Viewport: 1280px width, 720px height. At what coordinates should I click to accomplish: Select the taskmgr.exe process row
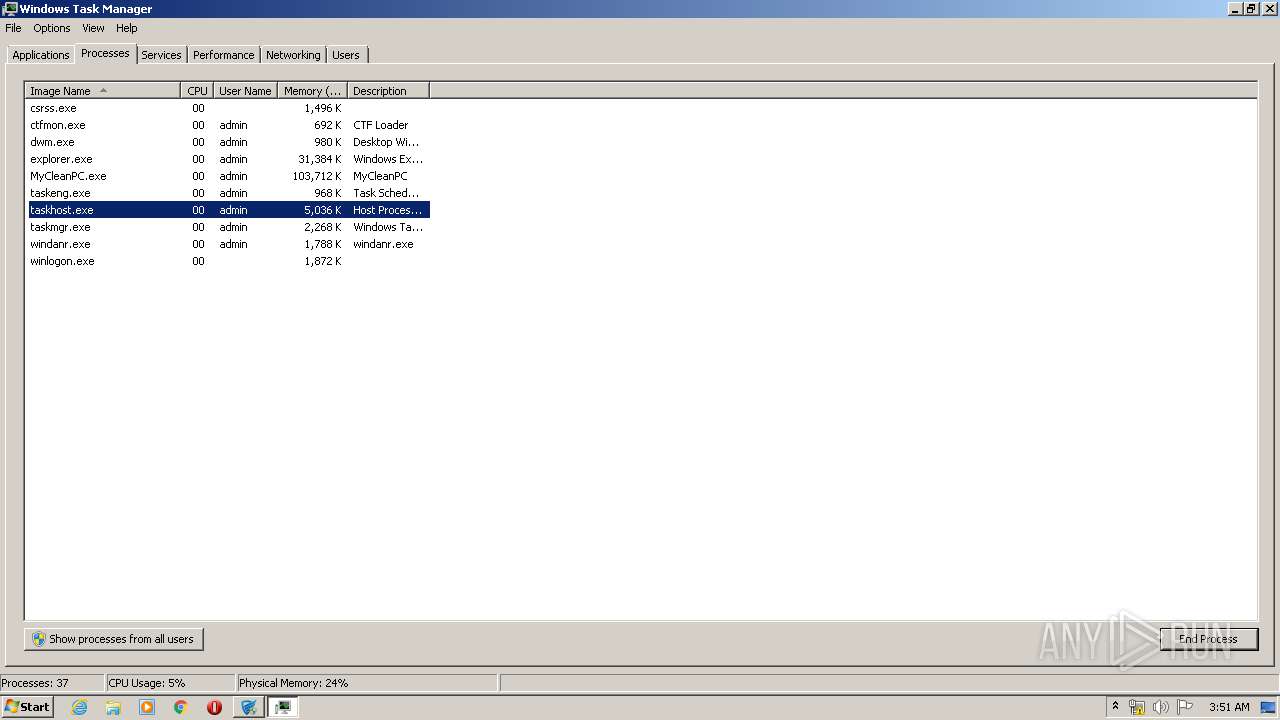click(x=228, y=227)
